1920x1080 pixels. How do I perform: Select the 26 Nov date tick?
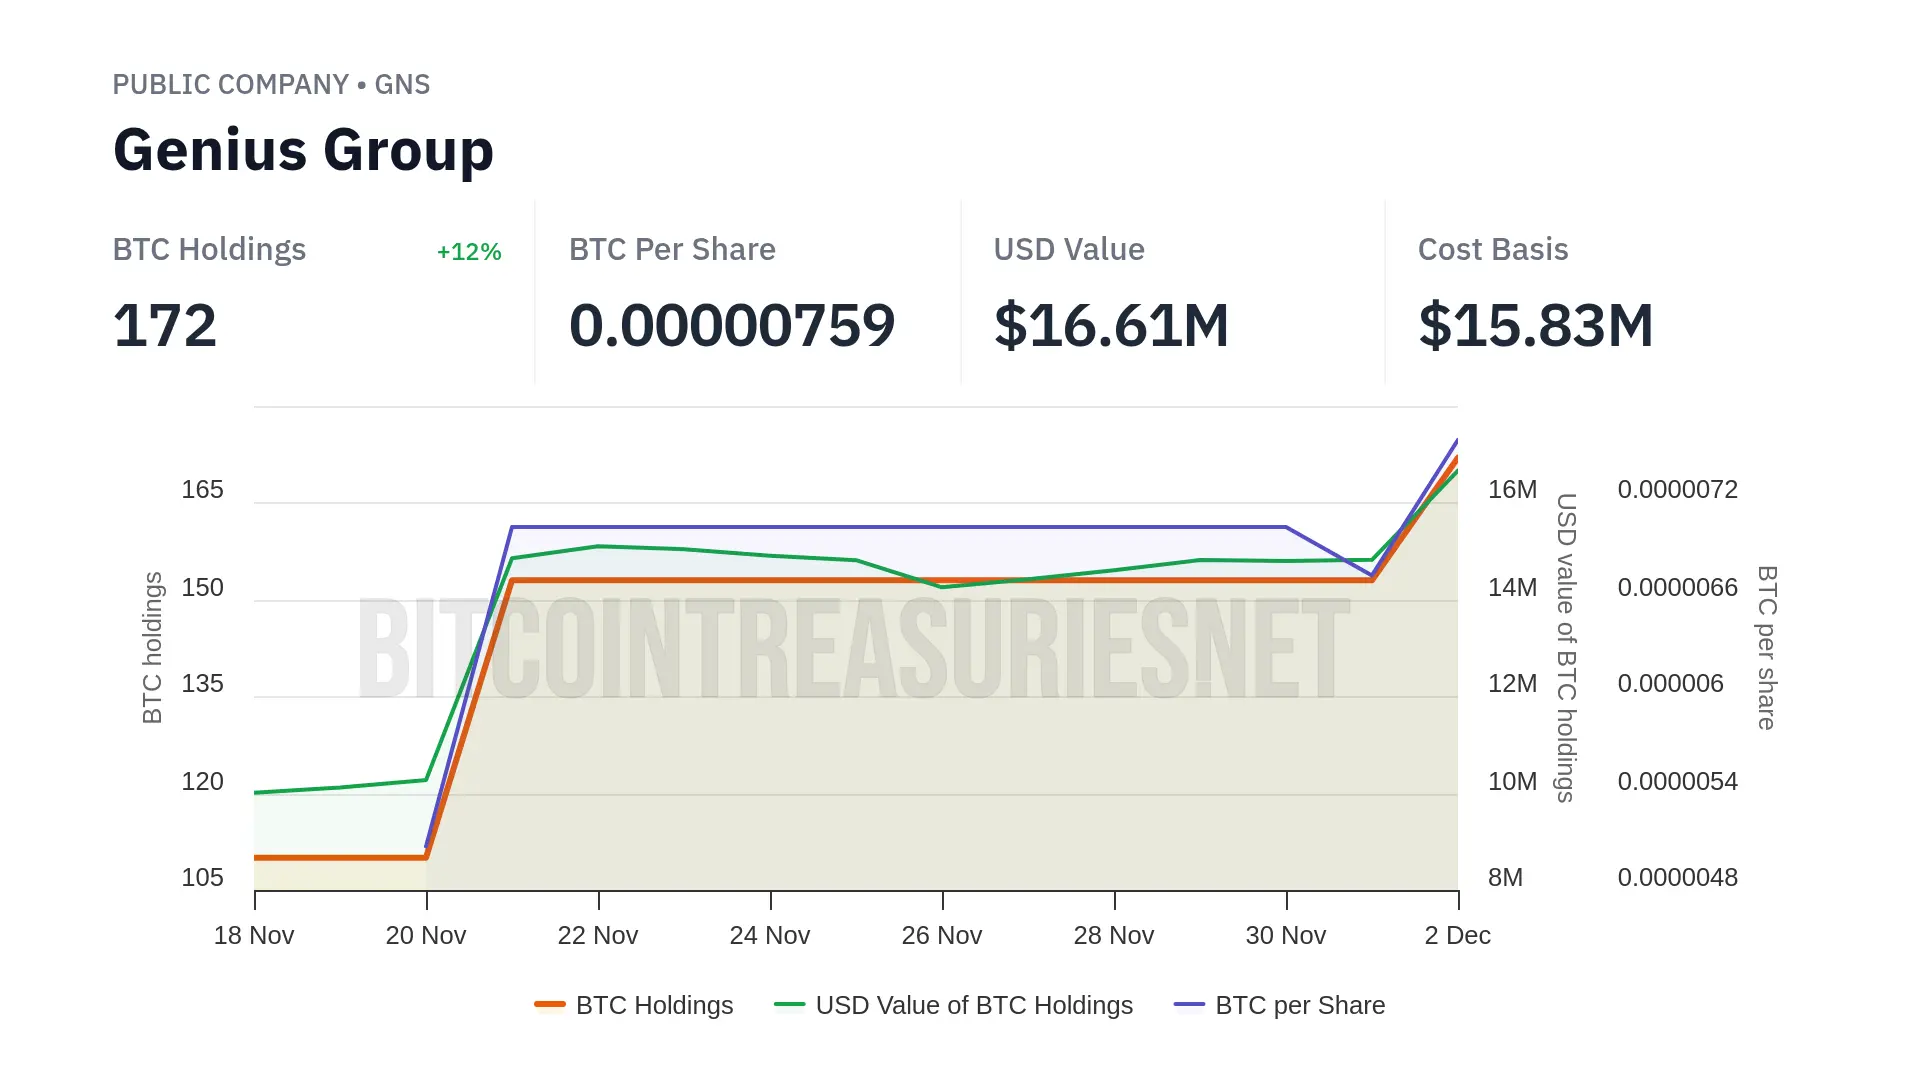click(942, 936)
